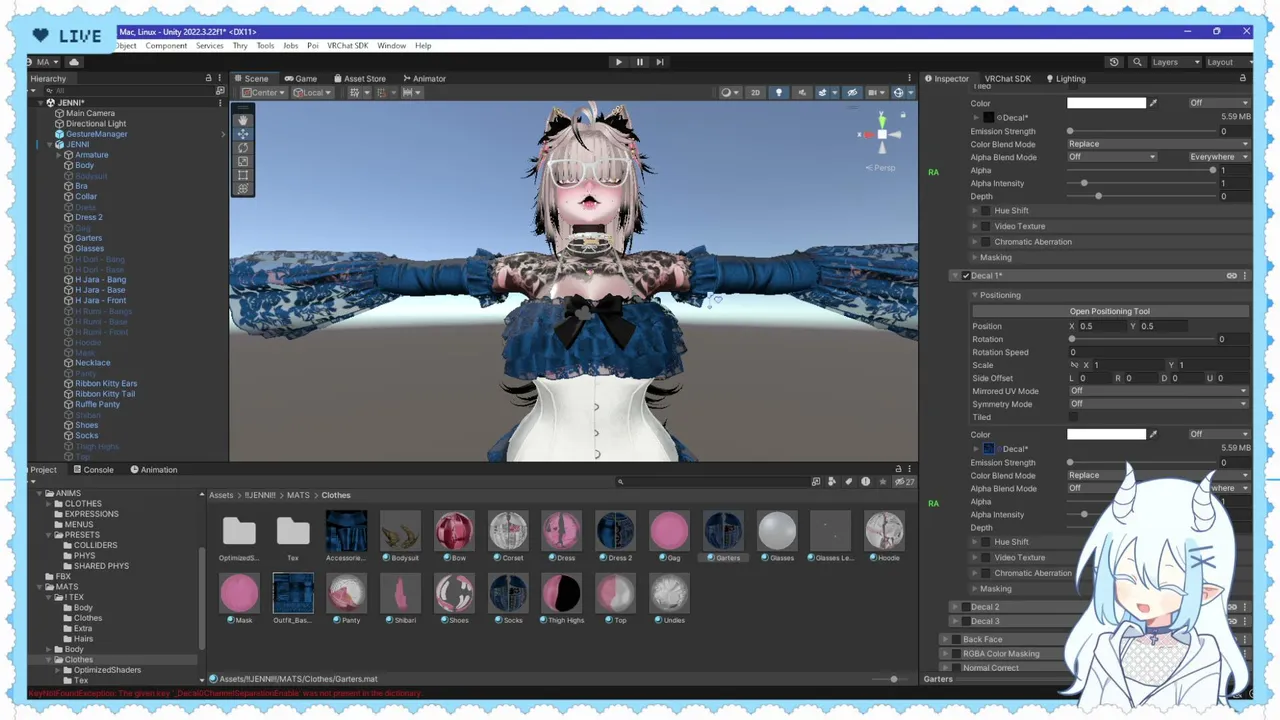Viewport: 1280px width, 720px height.
Task: Click the scene Gizmos icon
Action: (x=898, y=93)
